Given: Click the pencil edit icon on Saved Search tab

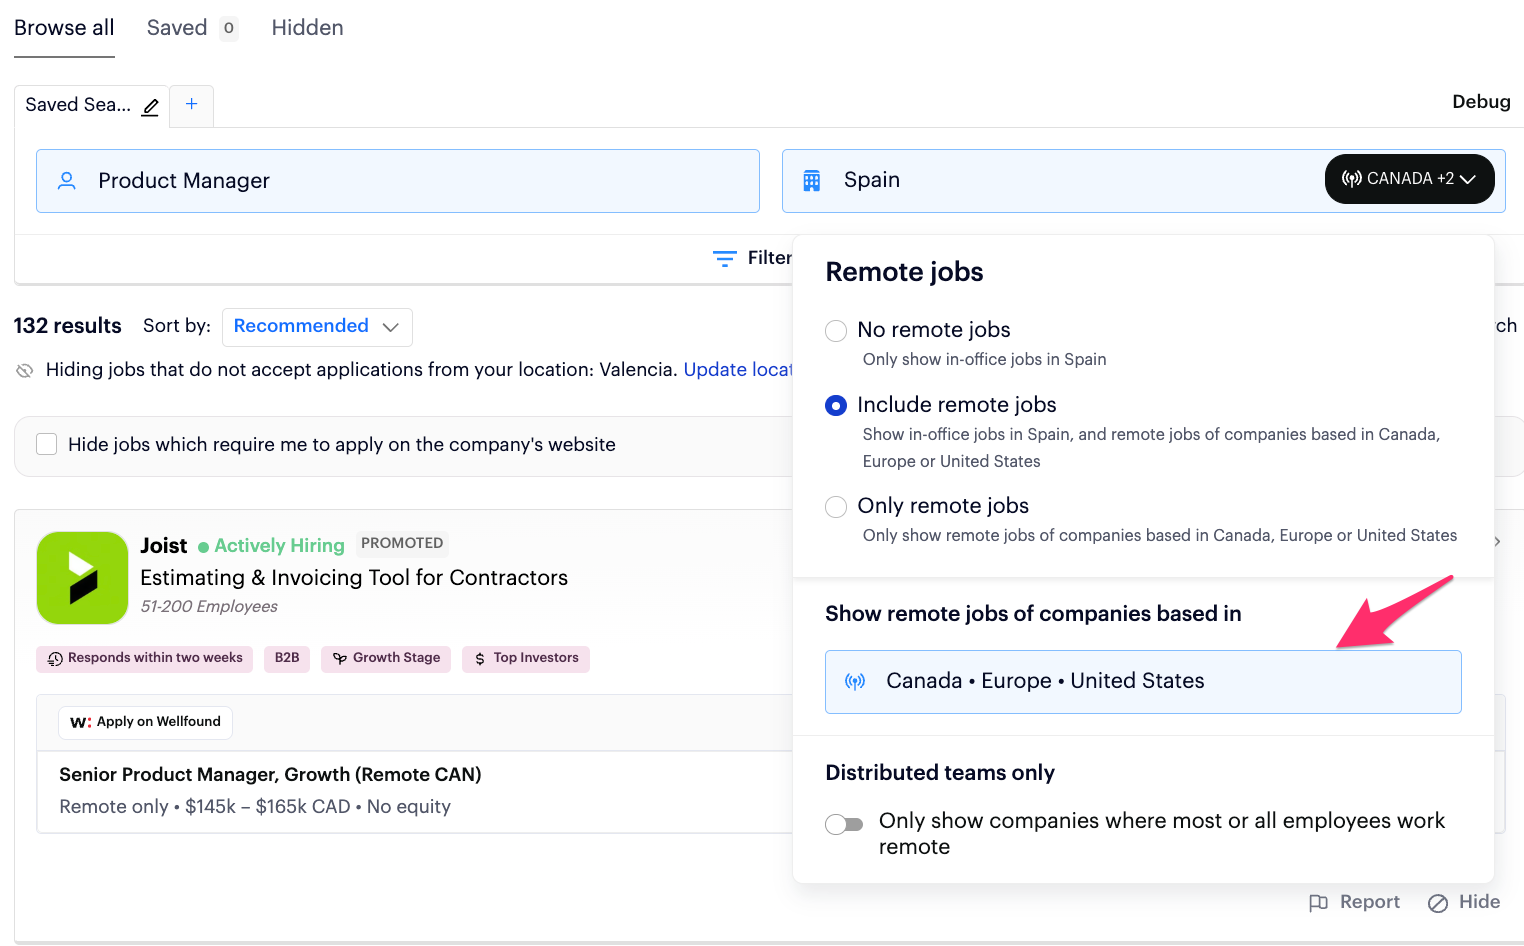Looking at the screenshot, I should pos(150,107).
